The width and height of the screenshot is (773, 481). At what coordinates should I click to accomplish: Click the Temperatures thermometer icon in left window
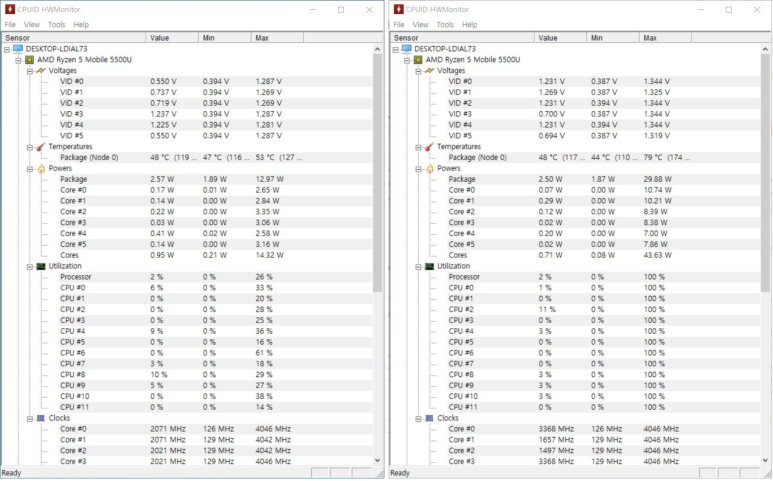41,146
